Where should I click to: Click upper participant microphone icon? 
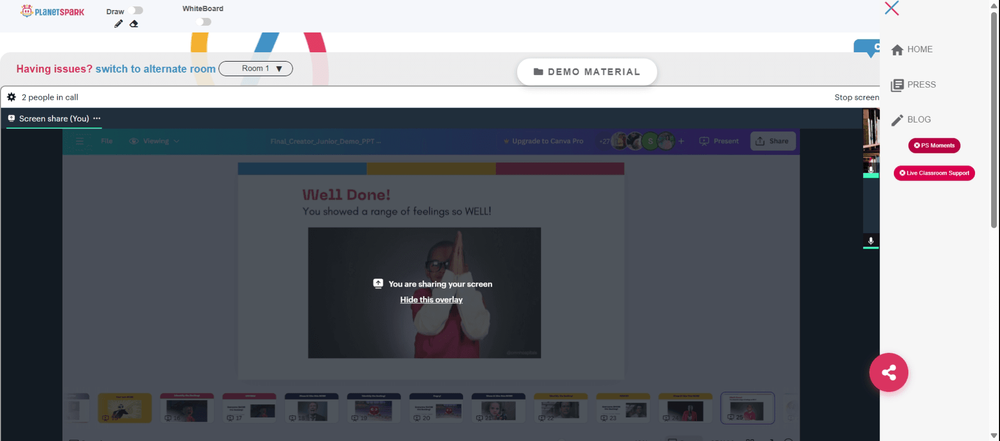point(871,169)
